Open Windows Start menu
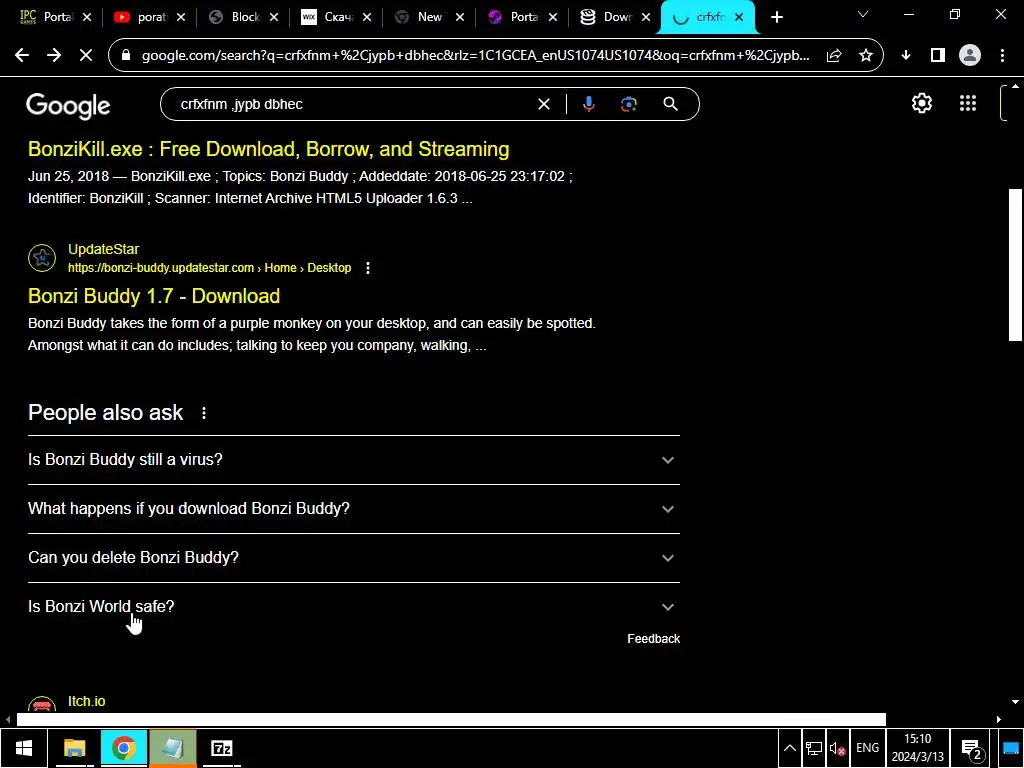 click(24, 748)
